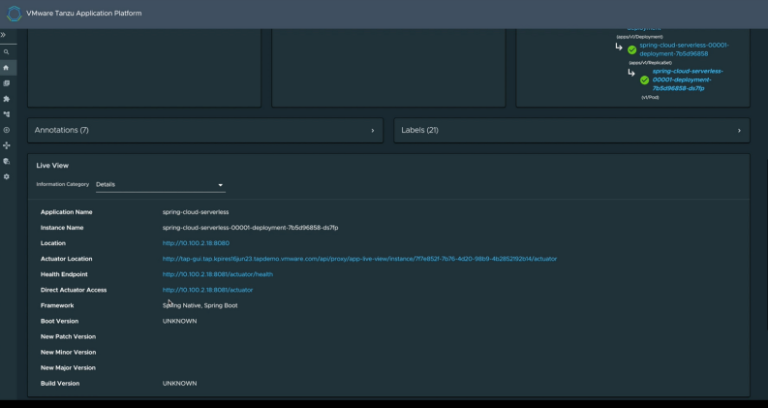Select the Instance Name value text
Image resolution: width=768 pixels, height=408 pixels.
point(250,228)
